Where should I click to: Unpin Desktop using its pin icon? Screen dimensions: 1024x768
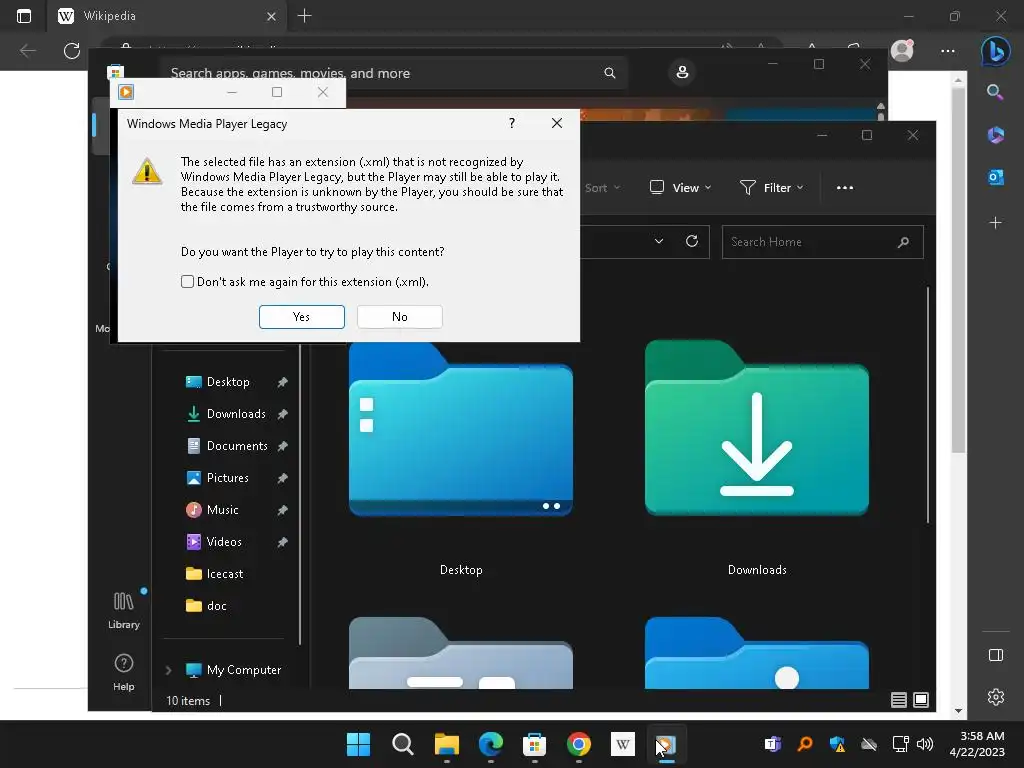click(282, 382)
